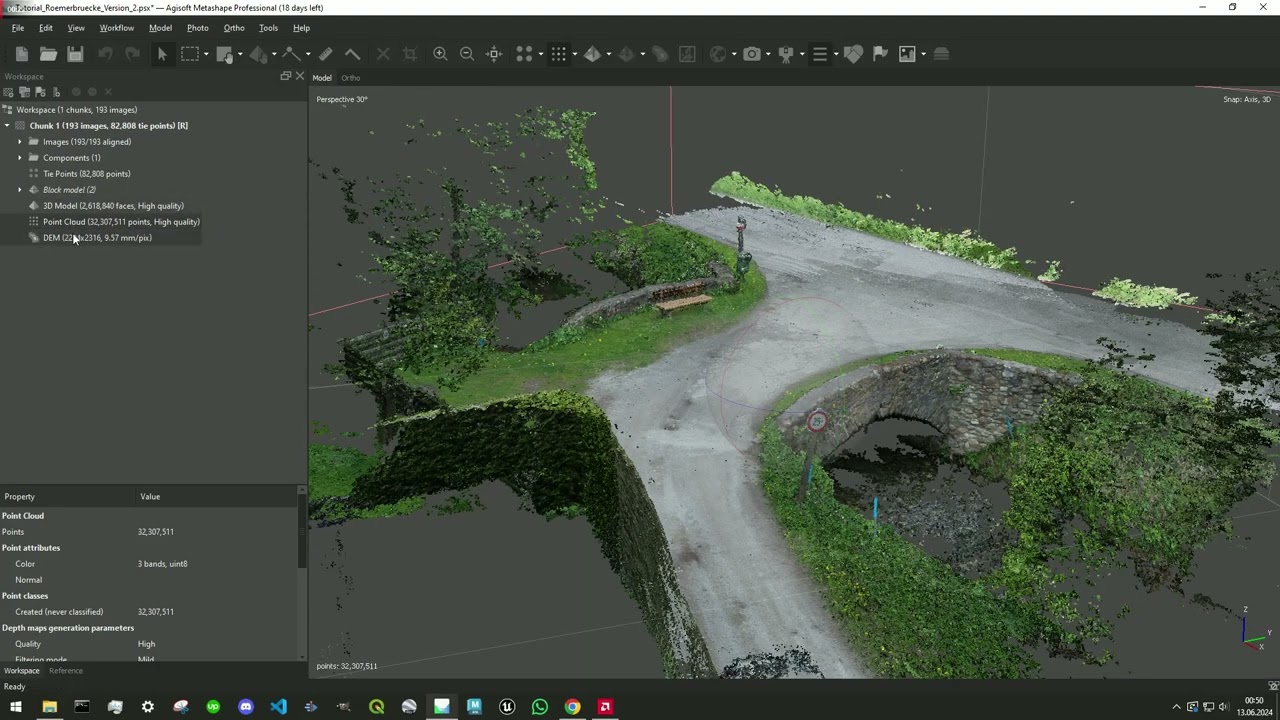Screen dimensions: 1280x720
Task: Open the Draw Polyline dropdown arrow
Action: click(x=307, y=54)
